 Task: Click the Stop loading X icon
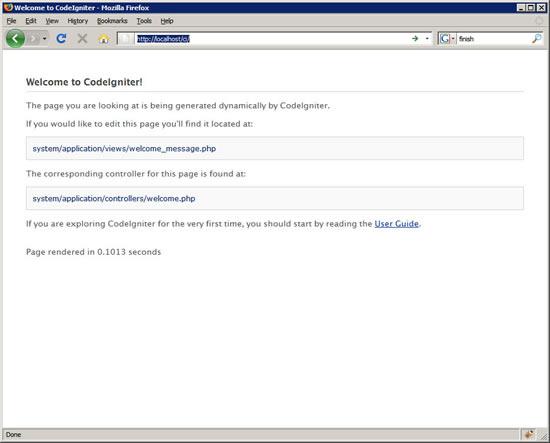[82, 38]
